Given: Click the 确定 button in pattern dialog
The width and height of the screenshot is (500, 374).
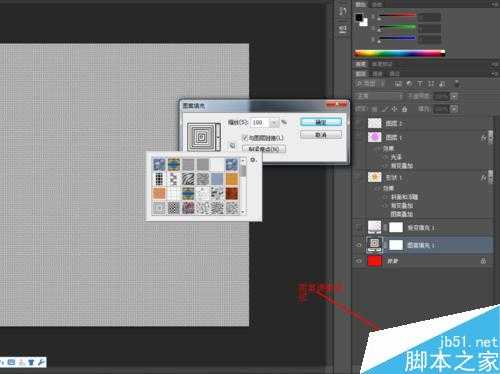Looking at the screenshot, I should pyautogui.click(x=321, y=122).
